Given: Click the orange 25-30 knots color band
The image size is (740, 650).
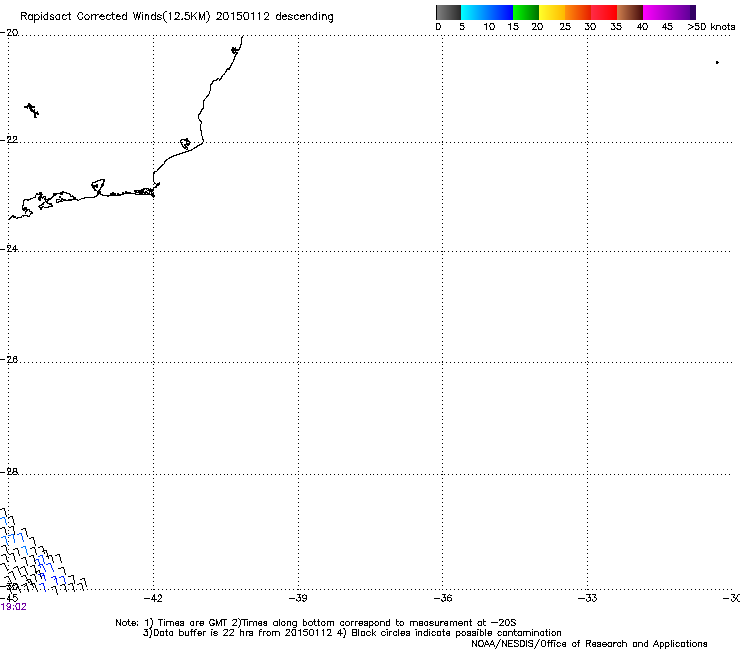Looking at the screenshot, I should tap(578, 12).
